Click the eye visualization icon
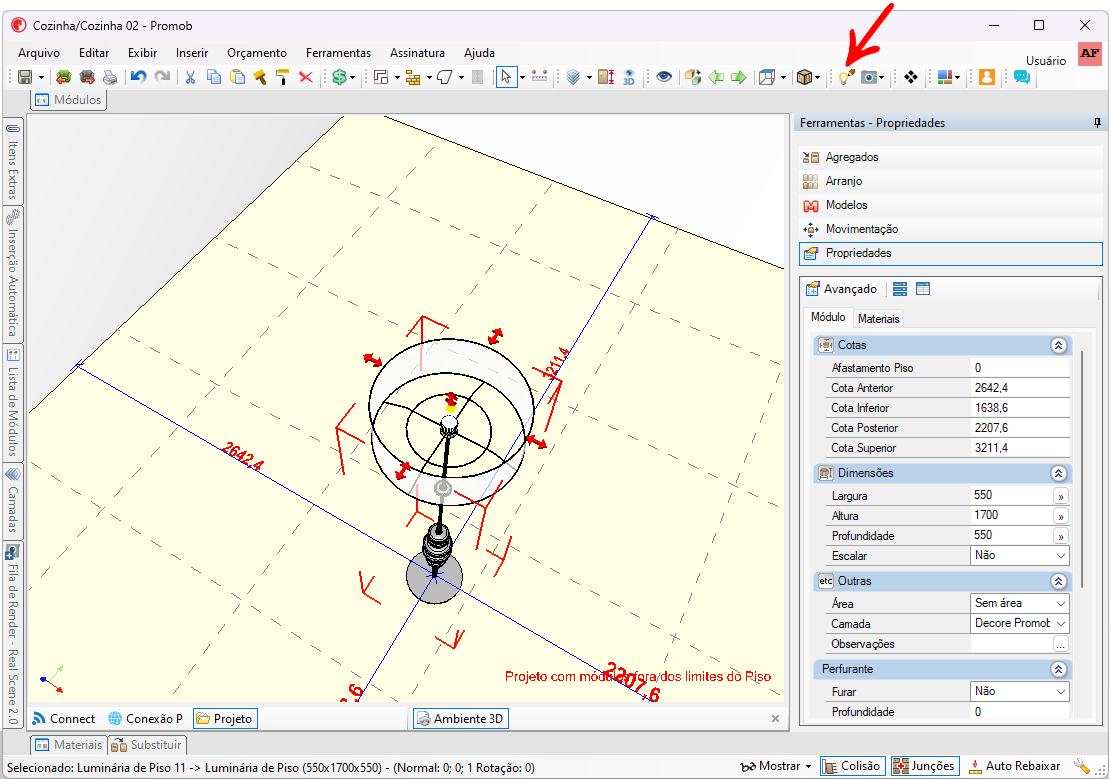Image resolution: width=1112 pixels, height=779 pixels. [664, 77]
